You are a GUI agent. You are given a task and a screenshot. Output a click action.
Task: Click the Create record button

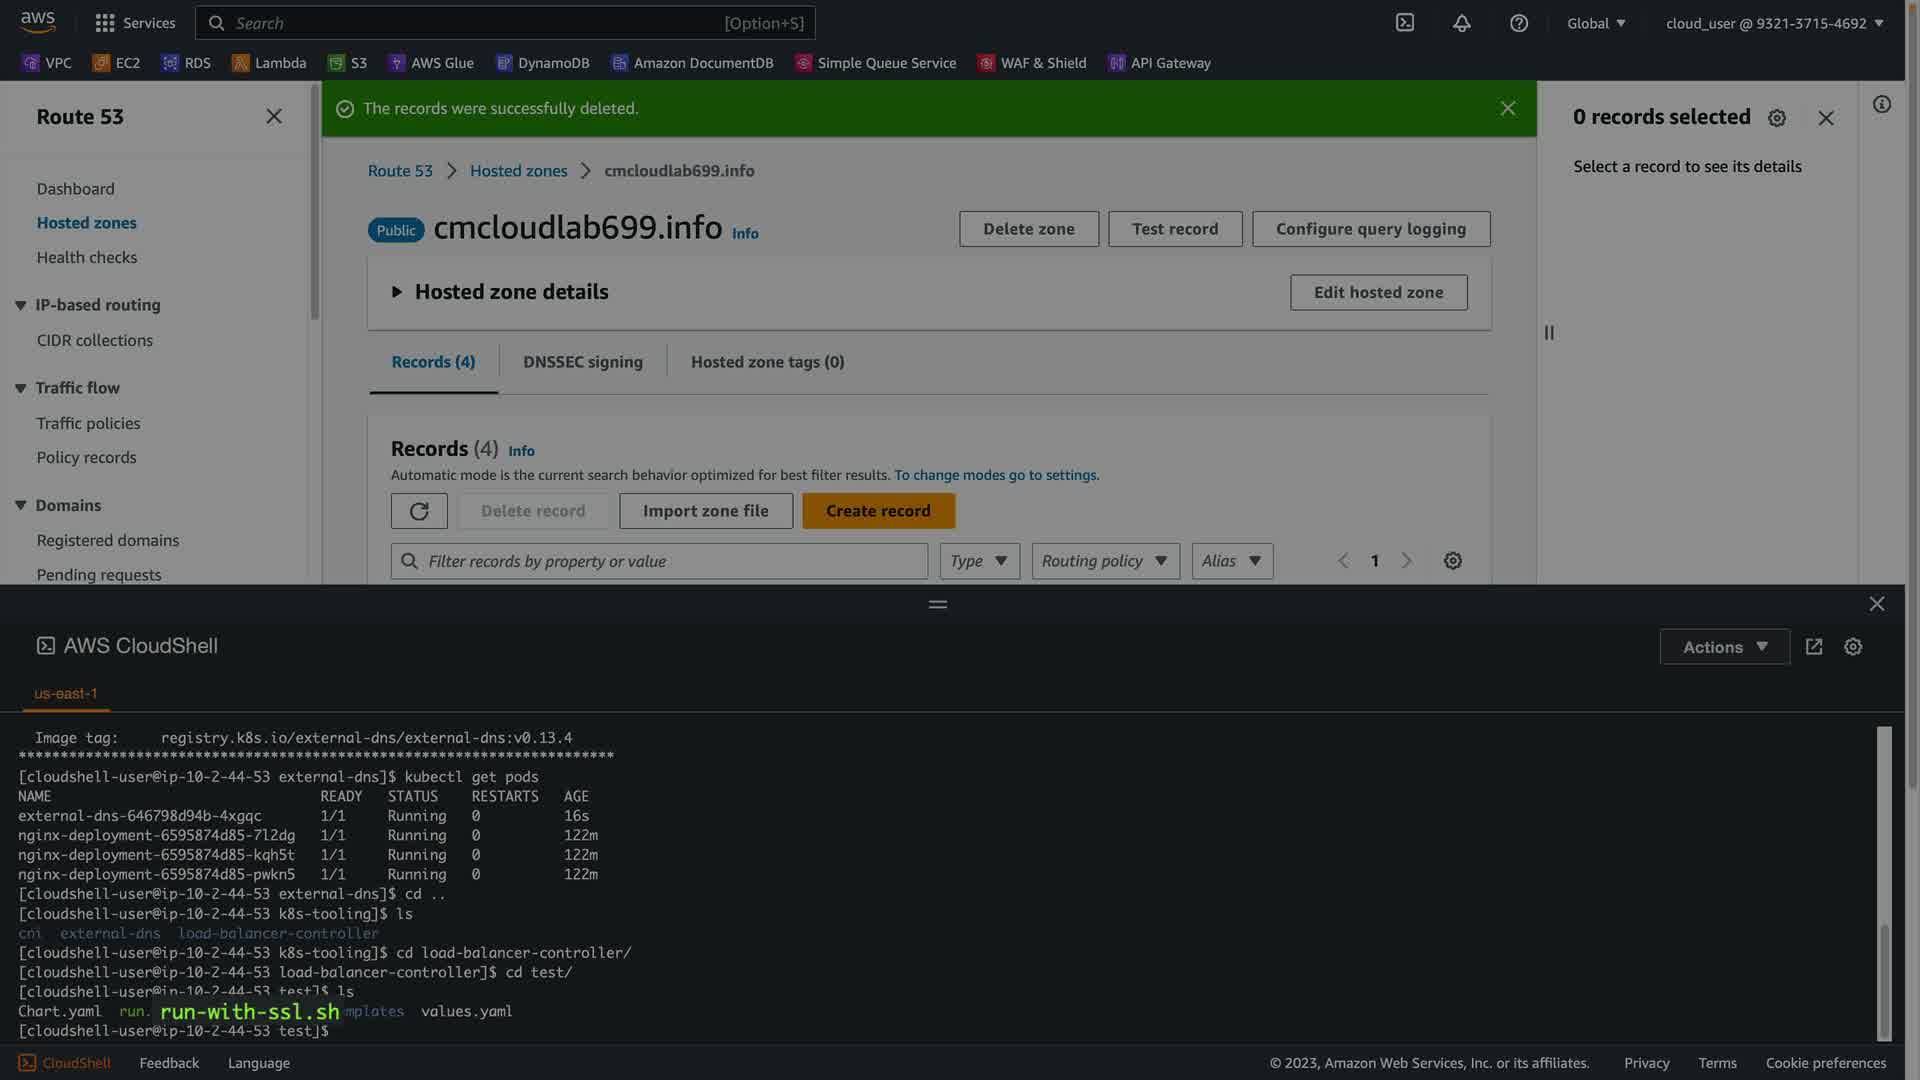tap(878, 511)
